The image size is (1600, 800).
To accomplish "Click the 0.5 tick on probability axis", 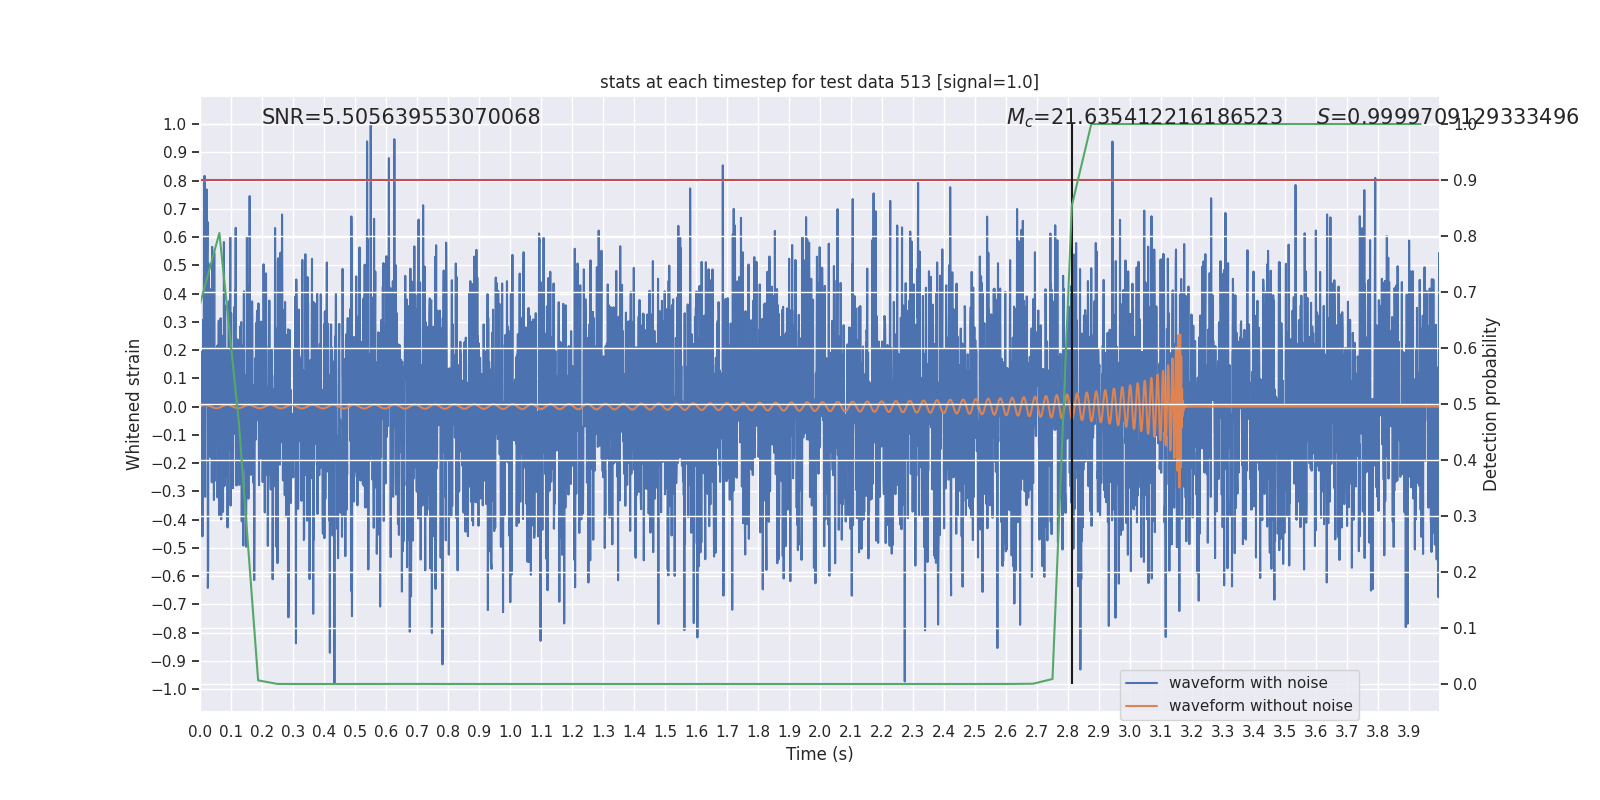I will pyautogui.click(x=1465, y=405).
